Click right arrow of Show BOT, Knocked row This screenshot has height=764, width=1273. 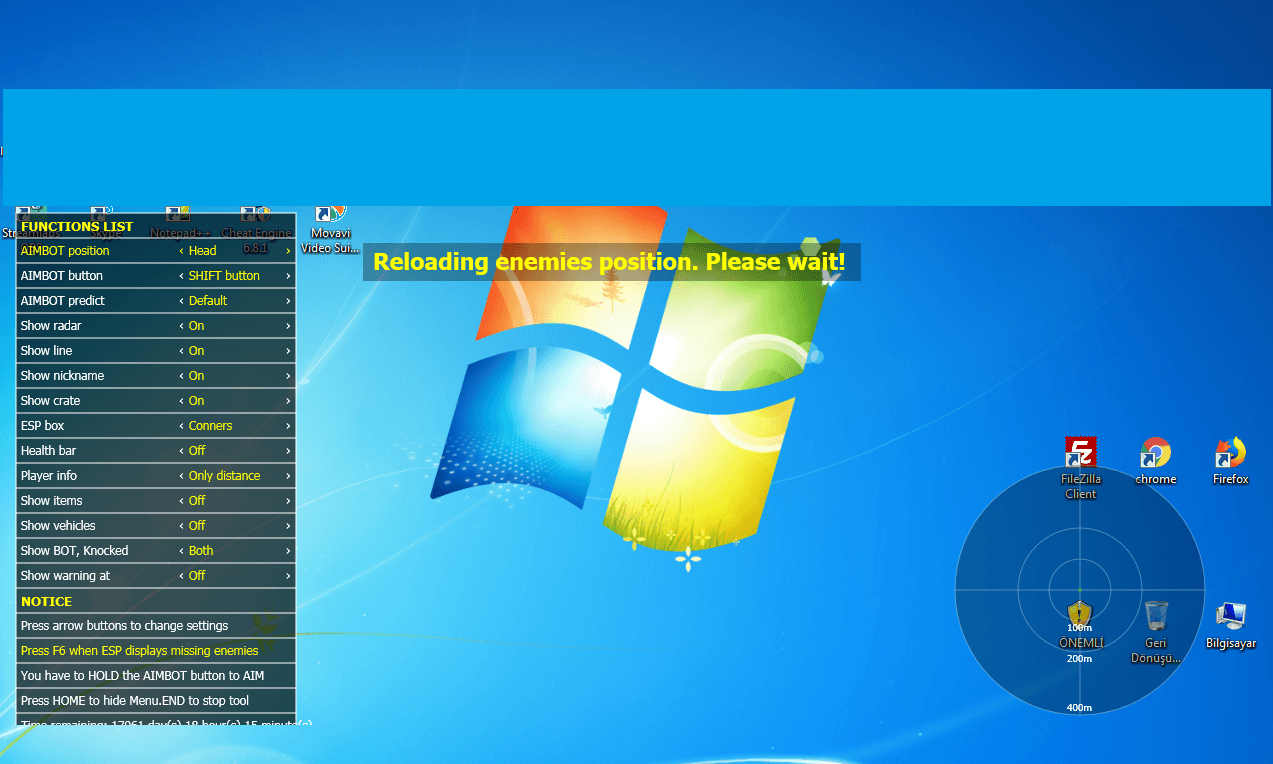288,551
